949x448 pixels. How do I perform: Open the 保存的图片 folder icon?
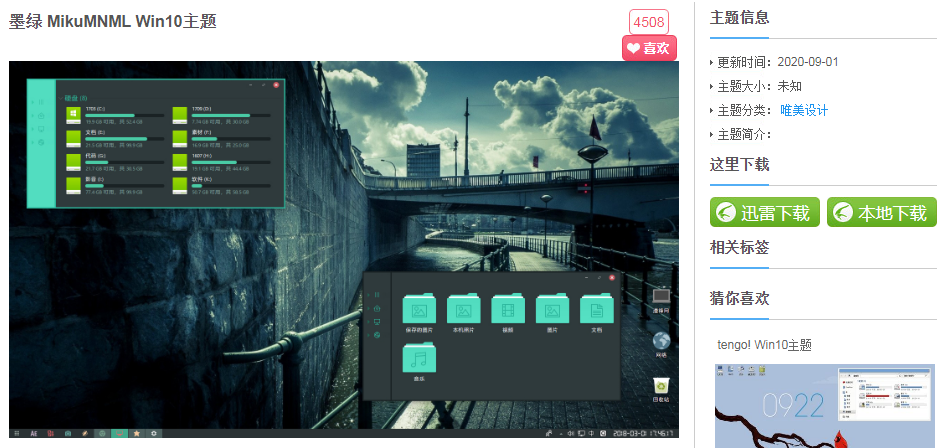[x=419, y=310]
